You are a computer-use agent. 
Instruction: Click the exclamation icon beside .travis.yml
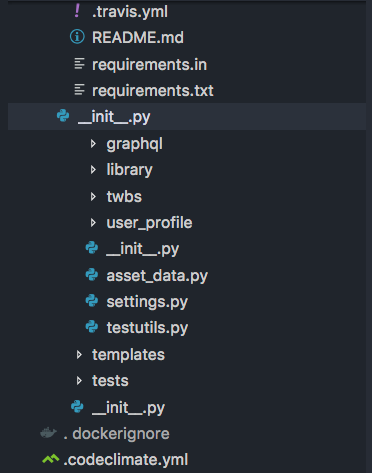[77, 11]
